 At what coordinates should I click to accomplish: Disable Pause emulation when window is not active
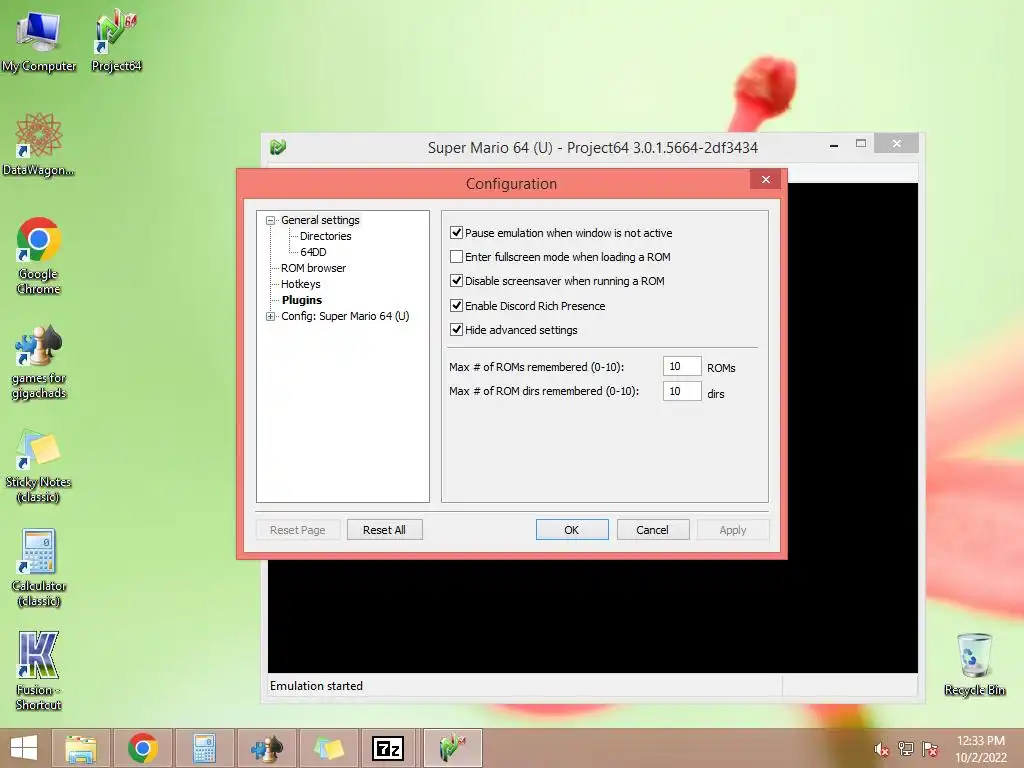456,232
